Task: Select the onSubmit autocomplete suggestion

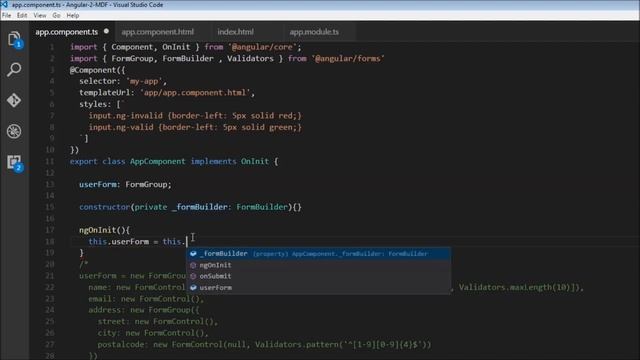Action: [x=319, y=276]
